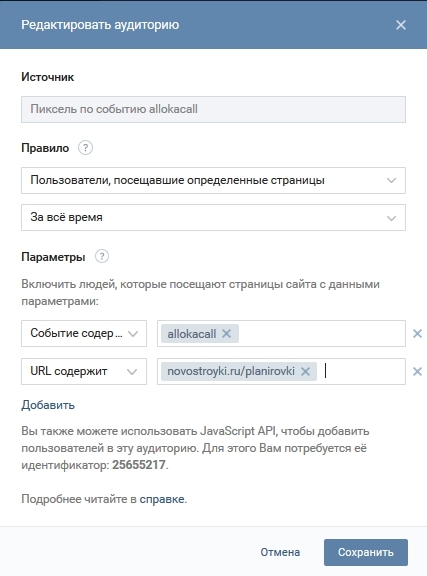Viewport: 427px width, 576px height.
Task: Click the Отмена button
Action: [x=280, y=552]
